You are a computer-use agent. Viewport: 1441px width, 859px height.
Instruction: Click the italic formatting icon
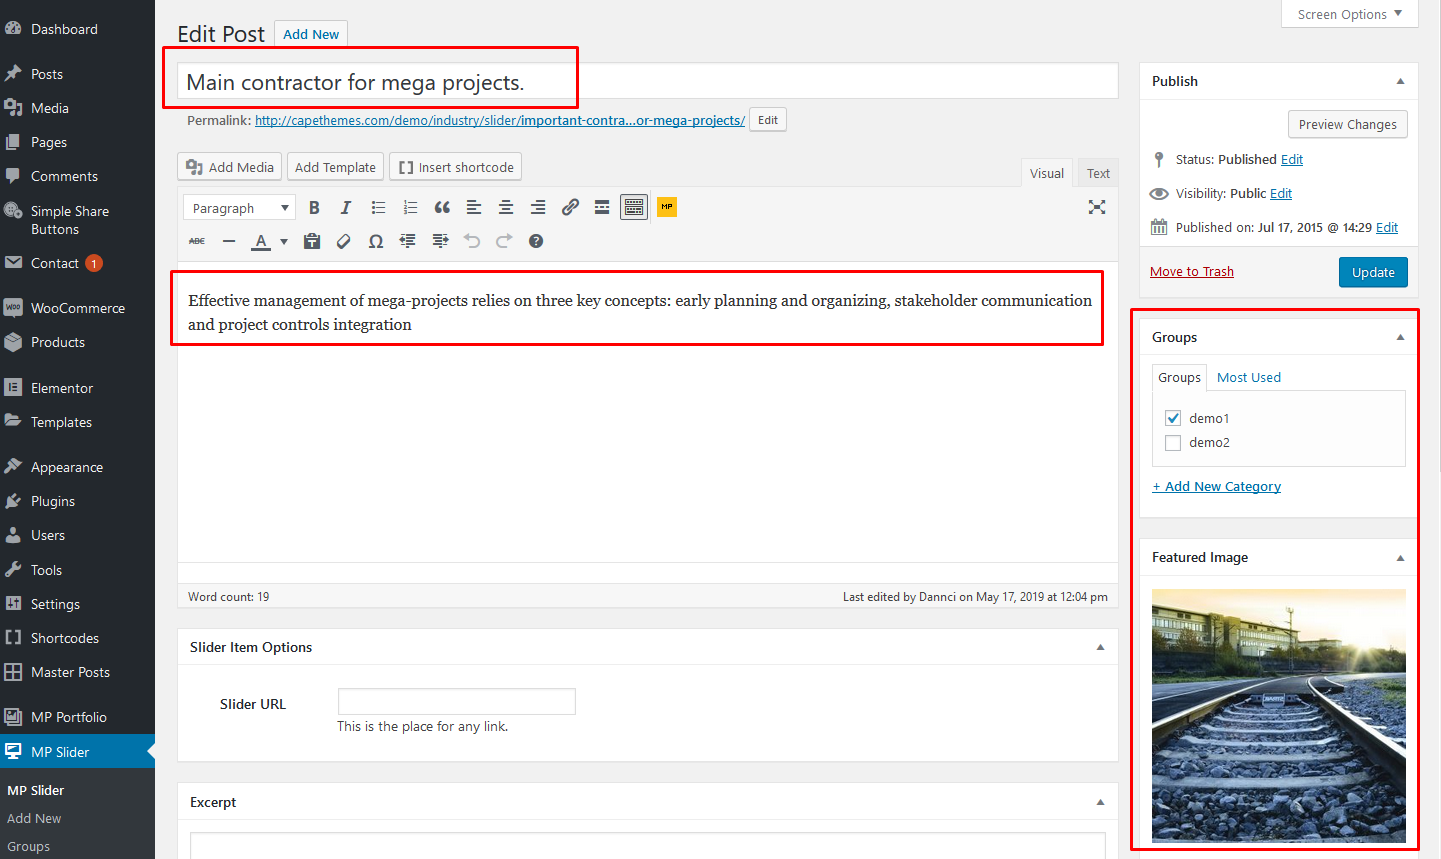(346, 208)
